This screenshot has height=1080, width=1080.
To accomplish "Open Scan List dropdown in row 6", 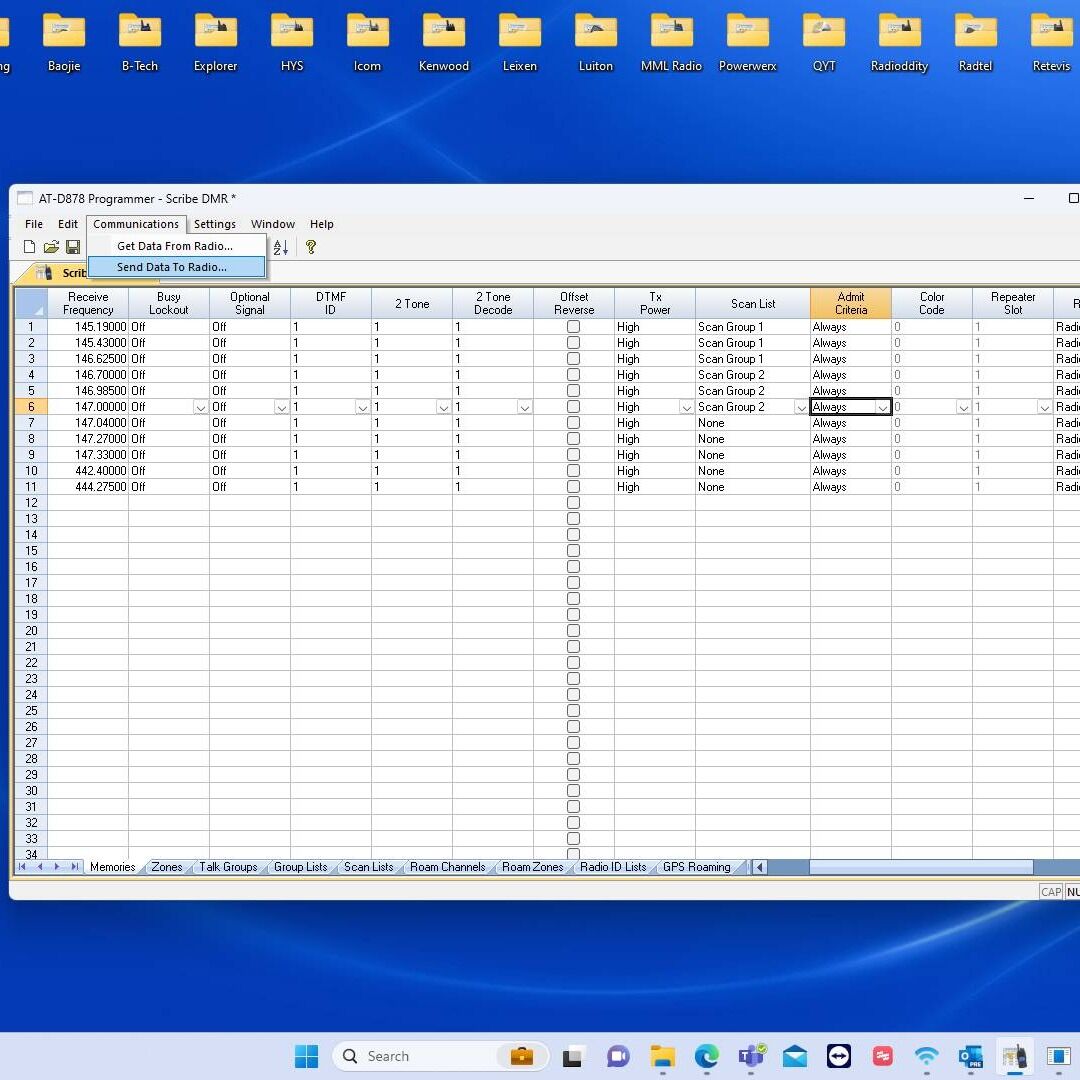I will tap(801, 407).
